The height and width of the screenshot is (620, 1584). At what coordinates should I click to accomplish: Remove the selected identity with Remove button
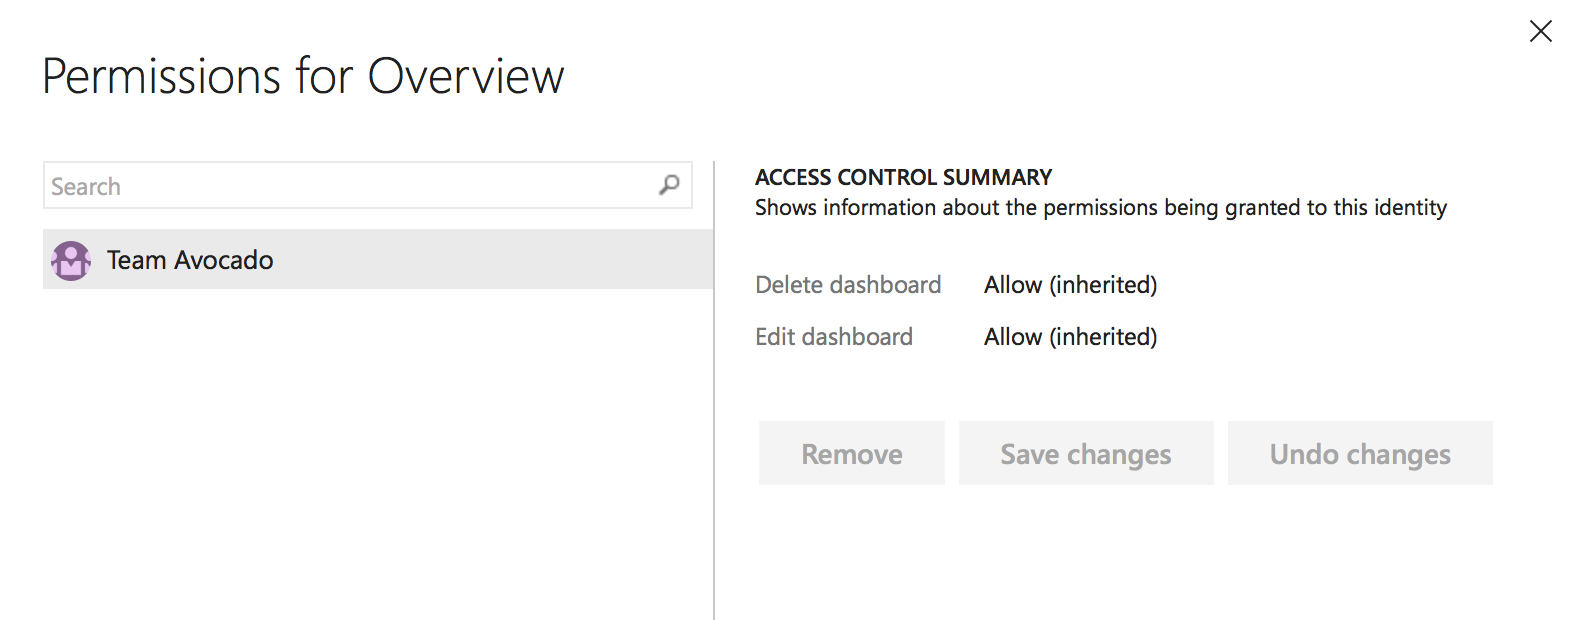pyautogui.click(x=852, y=453)
